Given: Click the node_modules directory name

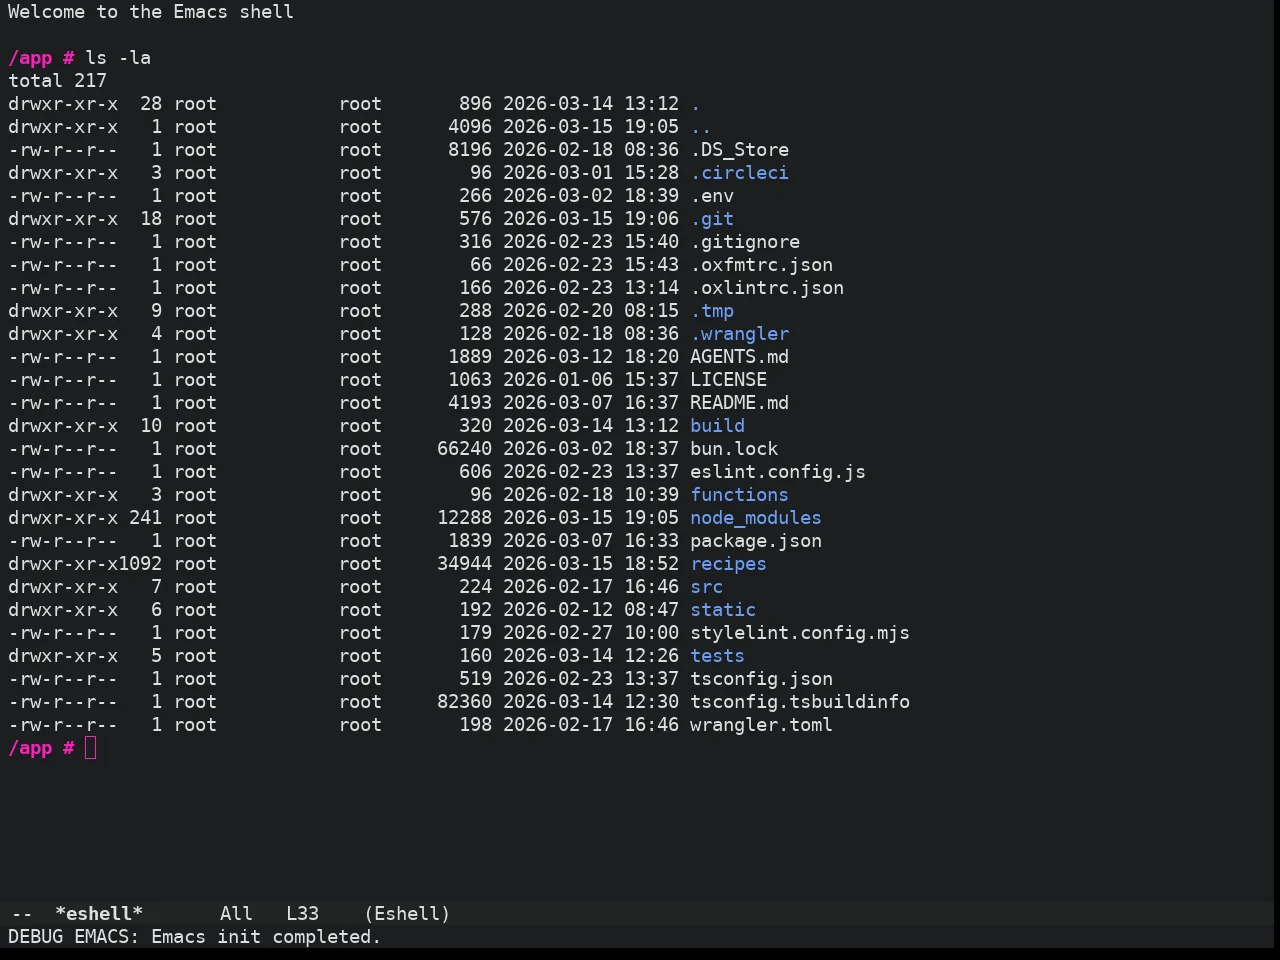Looking at the screenshot, I should coord(756,518).
